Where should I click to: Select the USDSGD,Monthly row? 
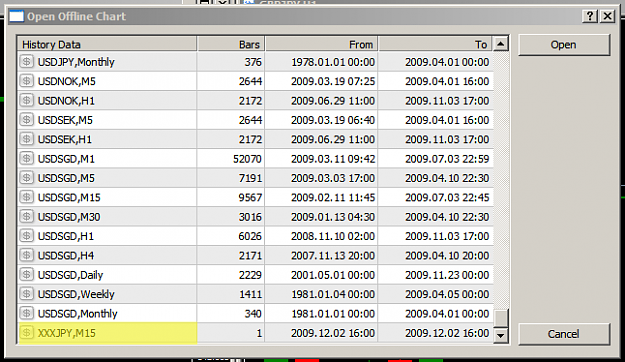click(x=256, y=313)
